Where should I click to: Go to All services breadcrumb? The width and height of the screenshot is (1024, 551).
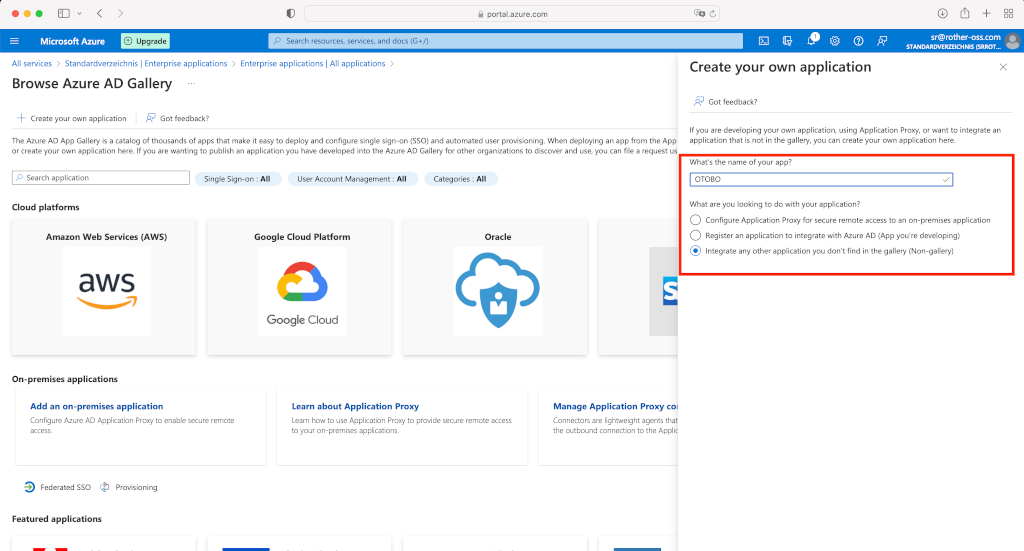coord(31,63)
